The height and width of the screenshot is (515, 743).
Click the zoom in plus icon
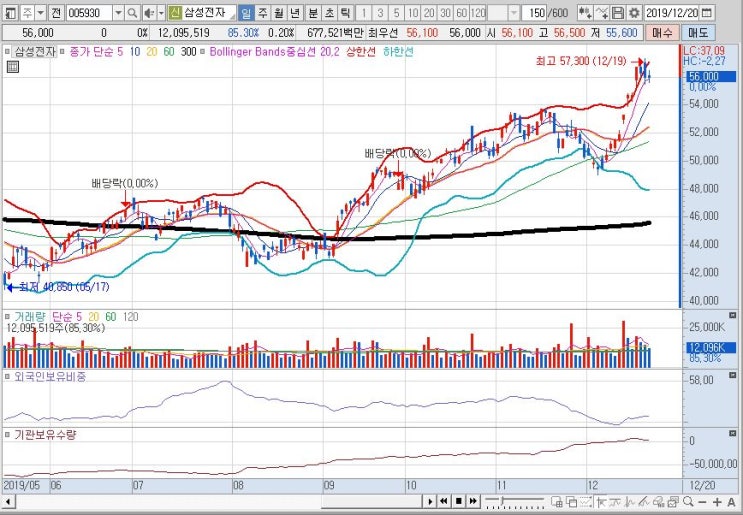click(717, 502)
